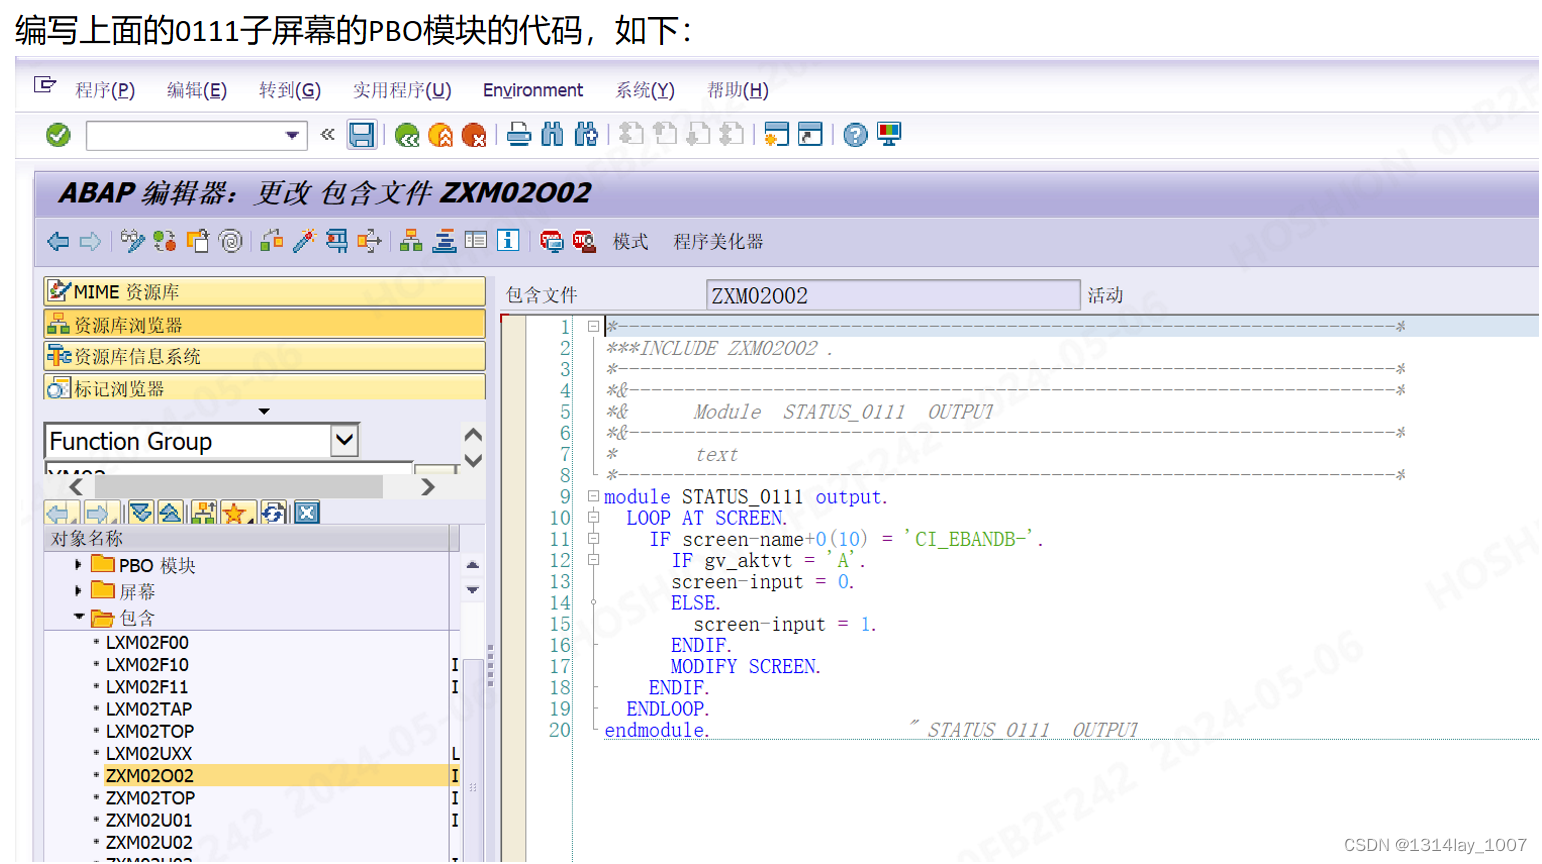Click the Refresh object list icon
Viewport: 1542px width, 864px height.
pyautogui.click(x=273, y=513)
